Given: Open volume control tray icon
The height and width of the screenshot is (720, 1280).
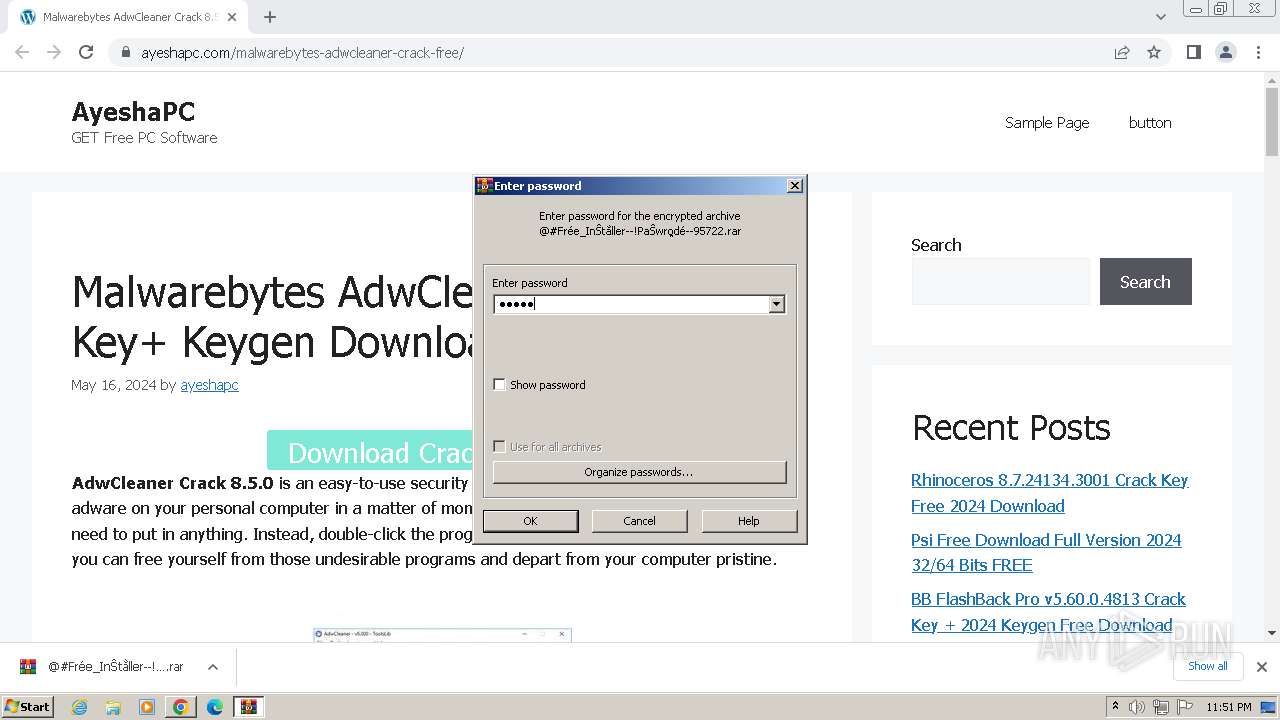Looking at the screenshot, I should point(1137,707).
